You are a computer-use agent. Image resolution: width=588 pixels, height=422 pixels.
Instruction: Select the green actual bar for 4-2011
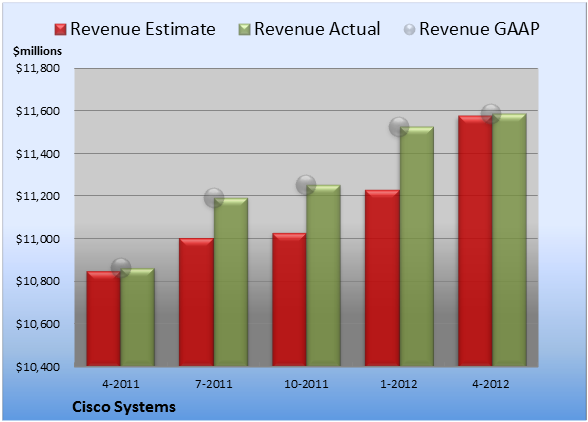138,317
